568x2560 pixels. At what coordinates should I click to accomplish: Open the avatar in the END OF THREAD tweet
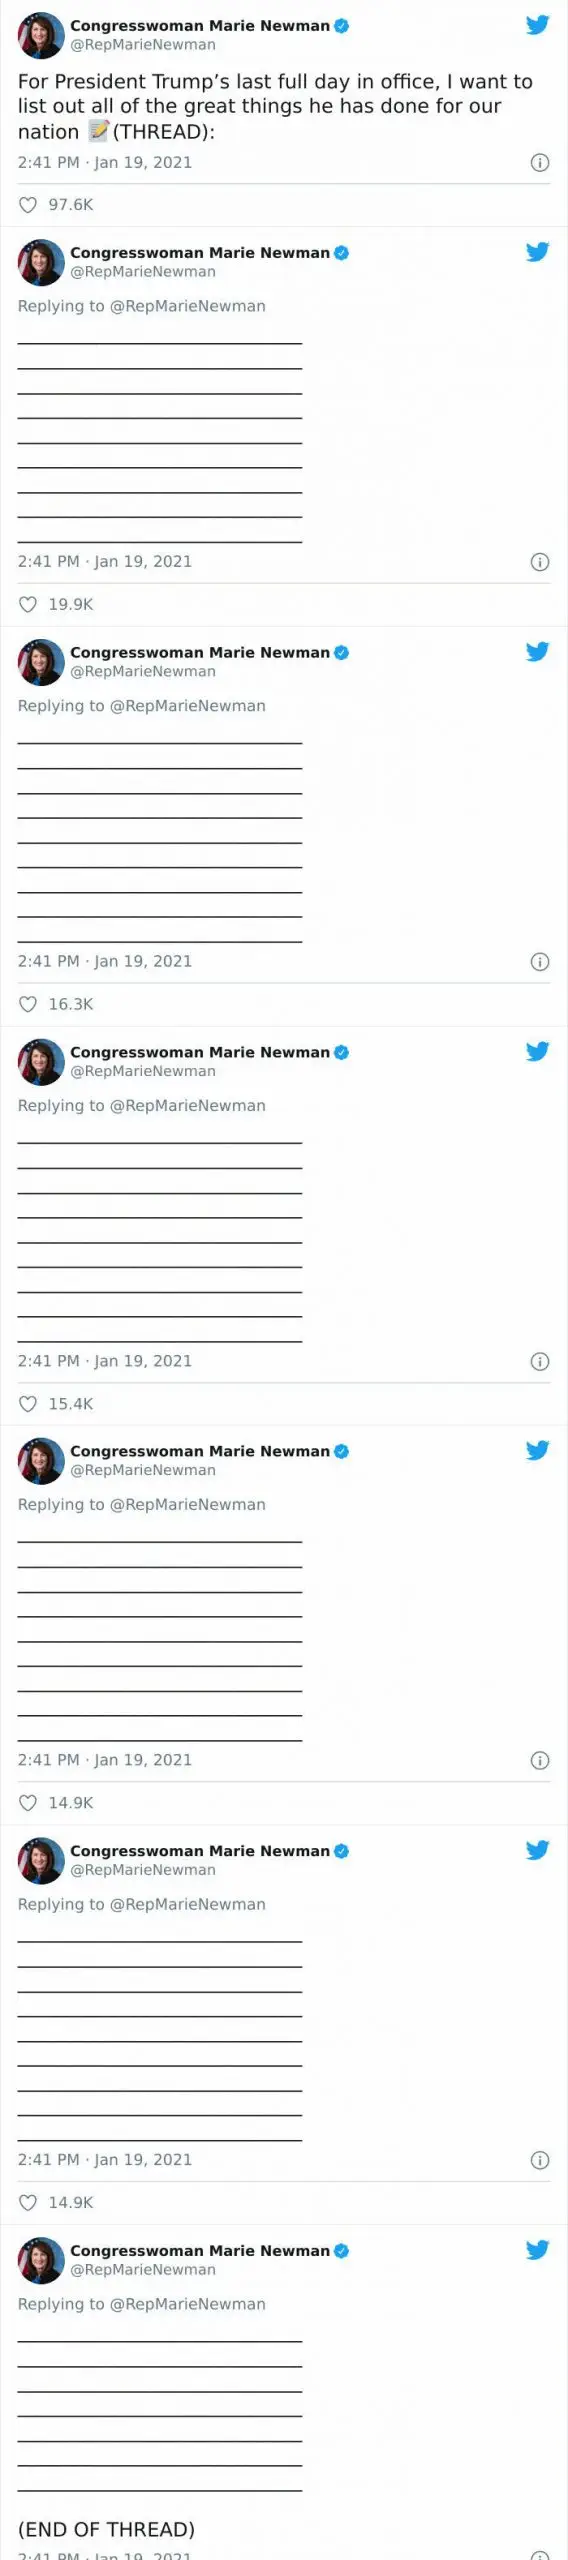point(41,2261)
